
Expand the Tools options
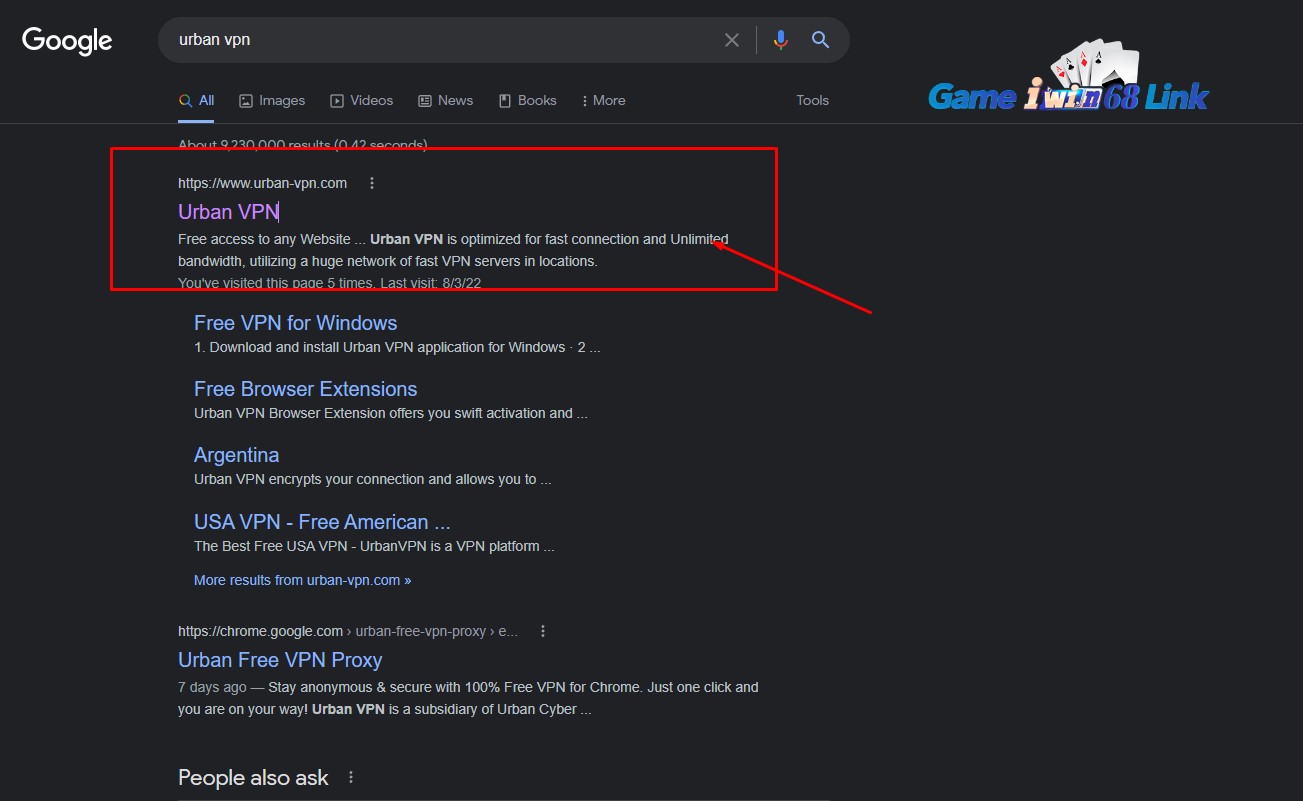pyautogui.click(x=812, y=100)
